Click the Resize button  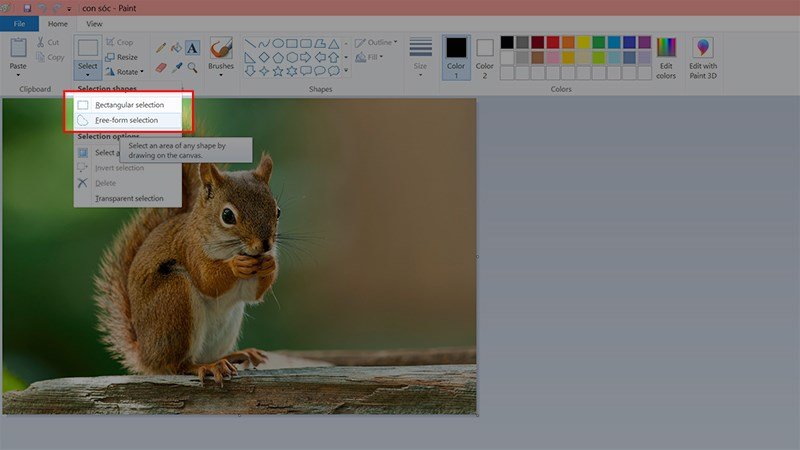[120, 57]
